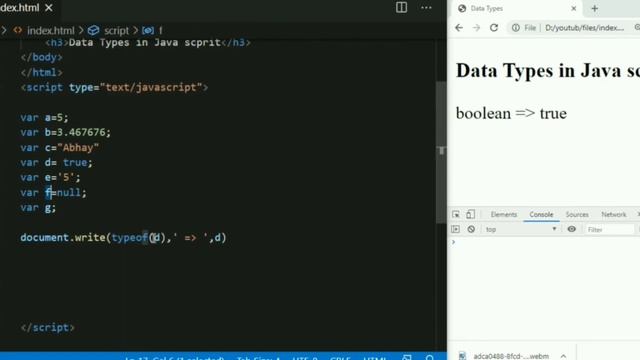This screenshot has width=640, height=360.
Task: Expand the download item options chevron
Action: 563,356
